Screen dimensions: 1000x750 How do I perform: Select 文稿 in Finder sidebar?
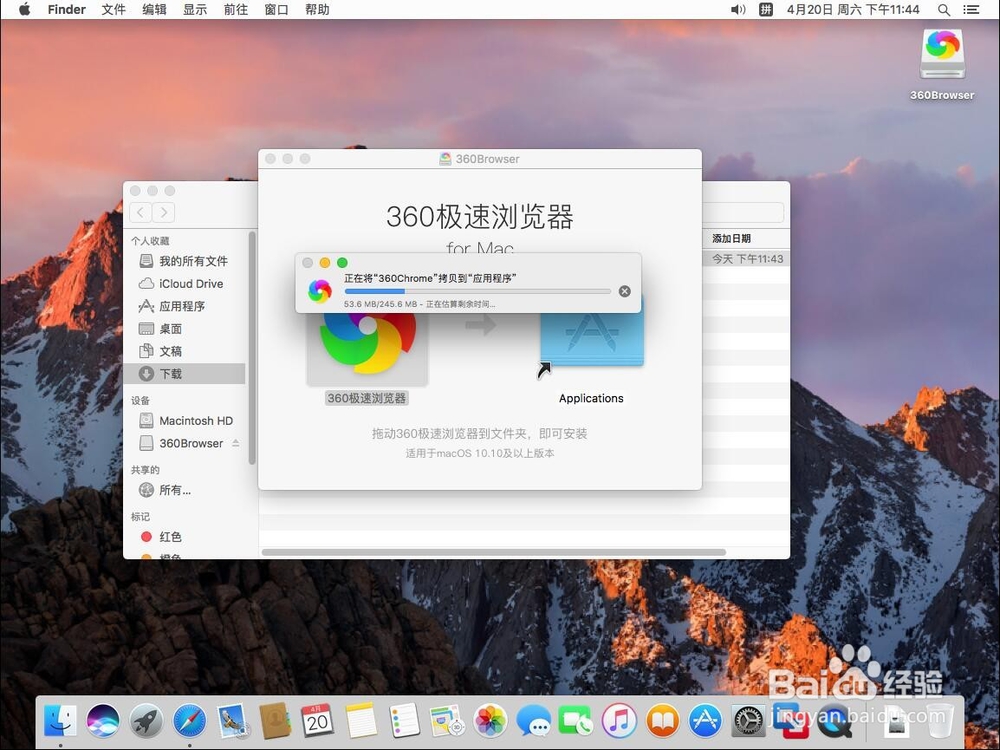[184, 351]
